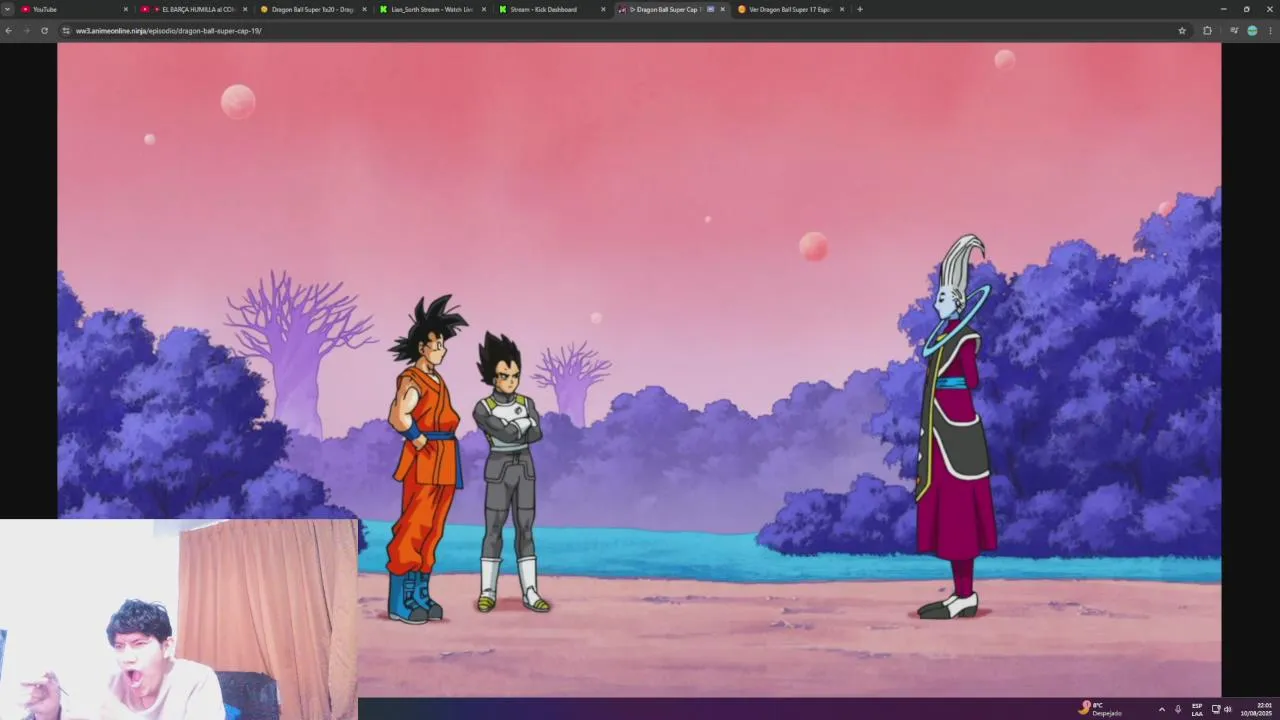Close the 'Lian_Sorth Stream' tab
The width and height of the screenshot is (1280, 720).
click(484, 9)
